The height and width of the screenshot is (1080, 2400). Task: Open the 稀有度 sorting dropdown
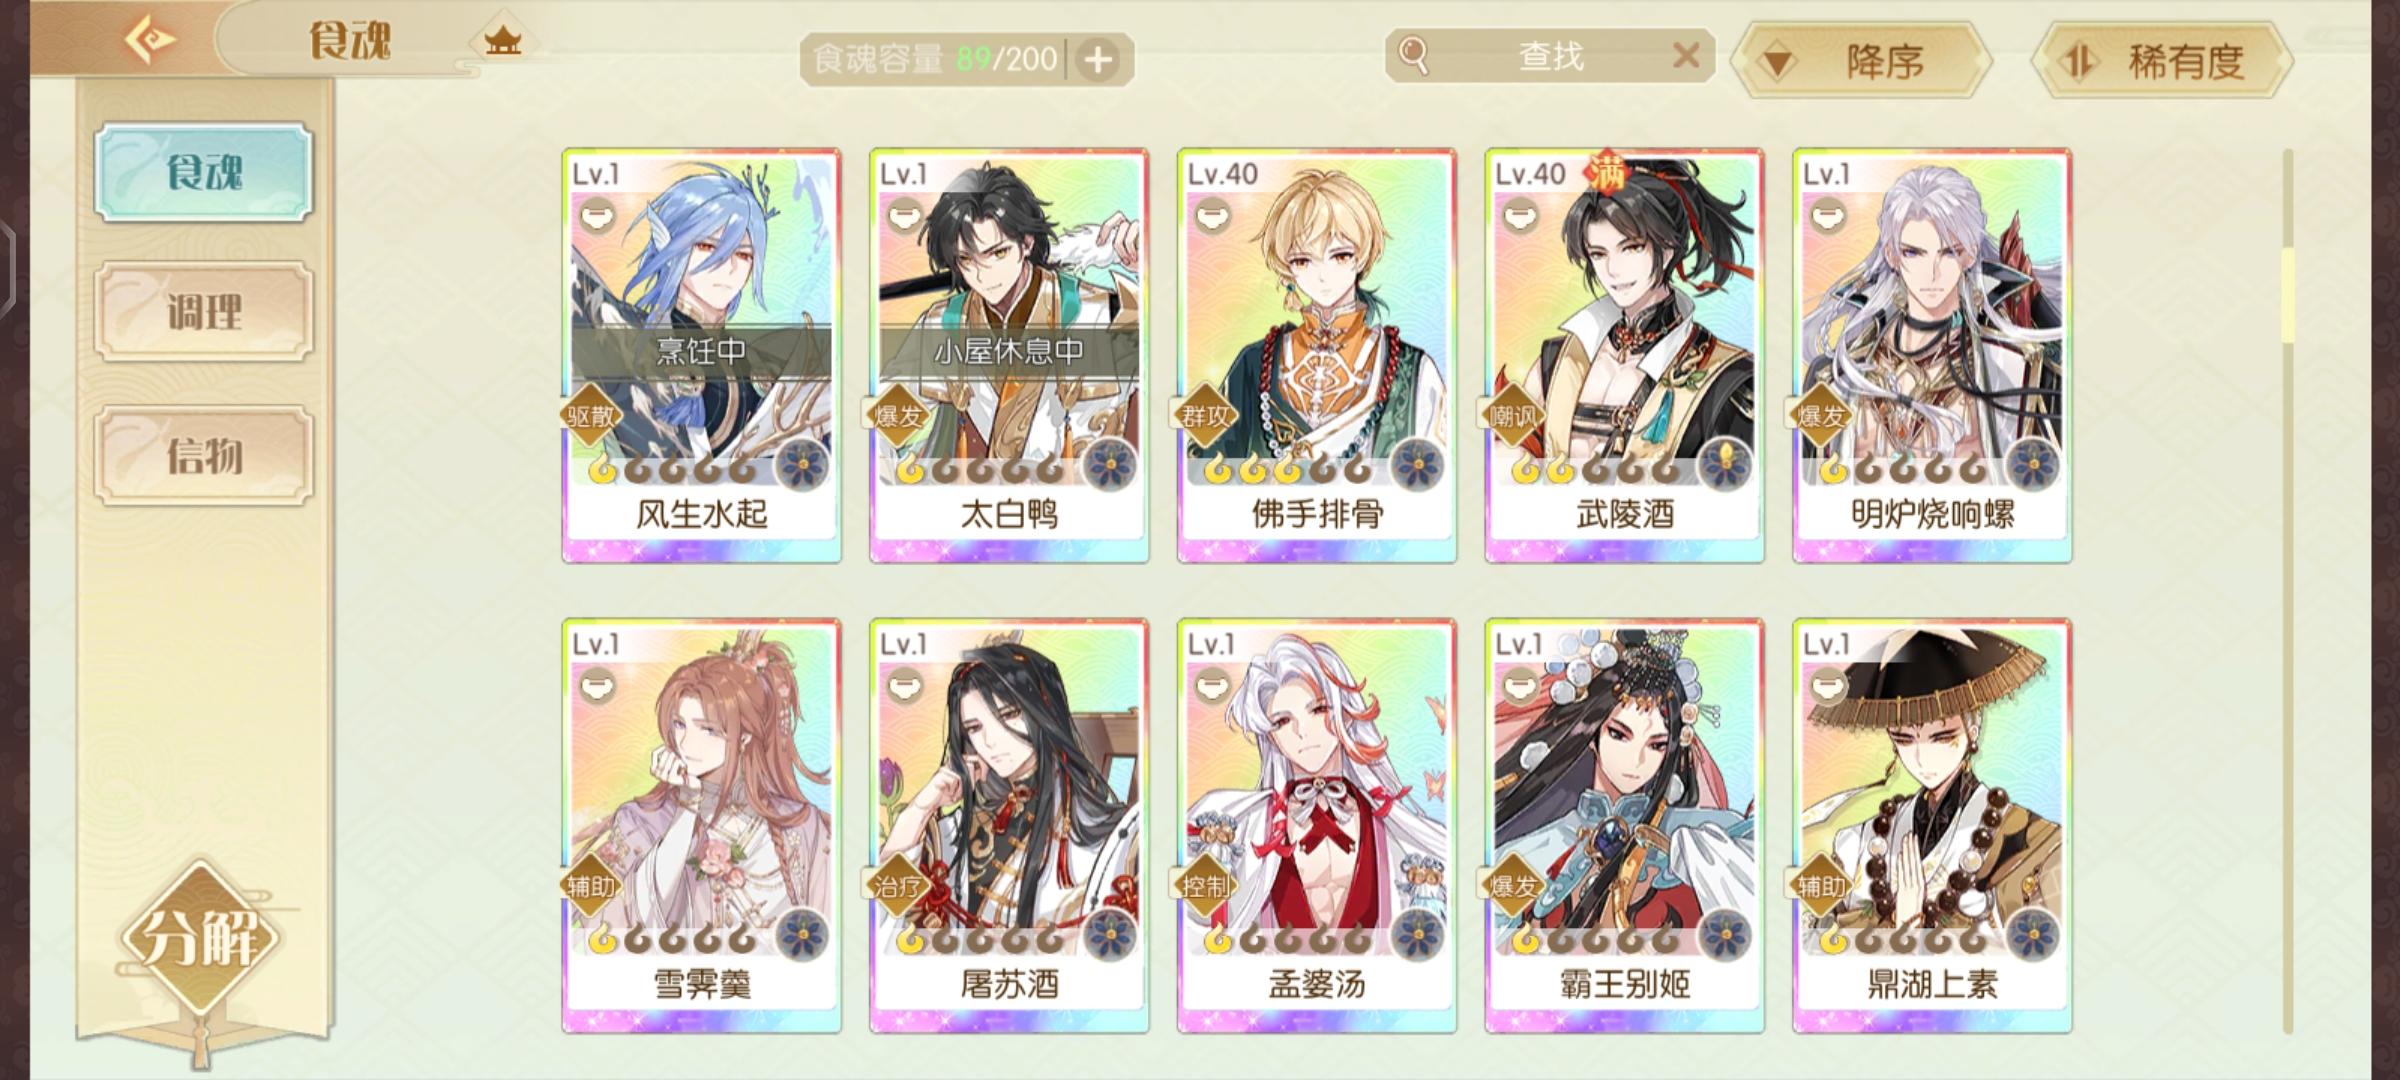[x=2162, y=61]
